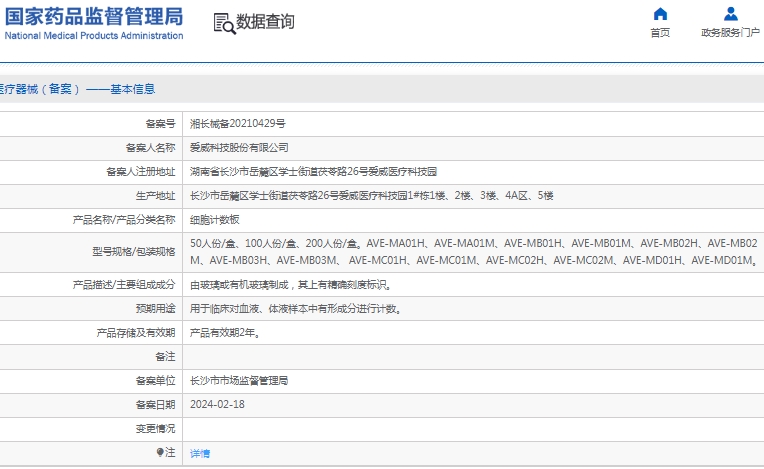Viewport: 764px width, 469px height.
Task: Click the 注 label in last row
Action: tap(170, 452)
